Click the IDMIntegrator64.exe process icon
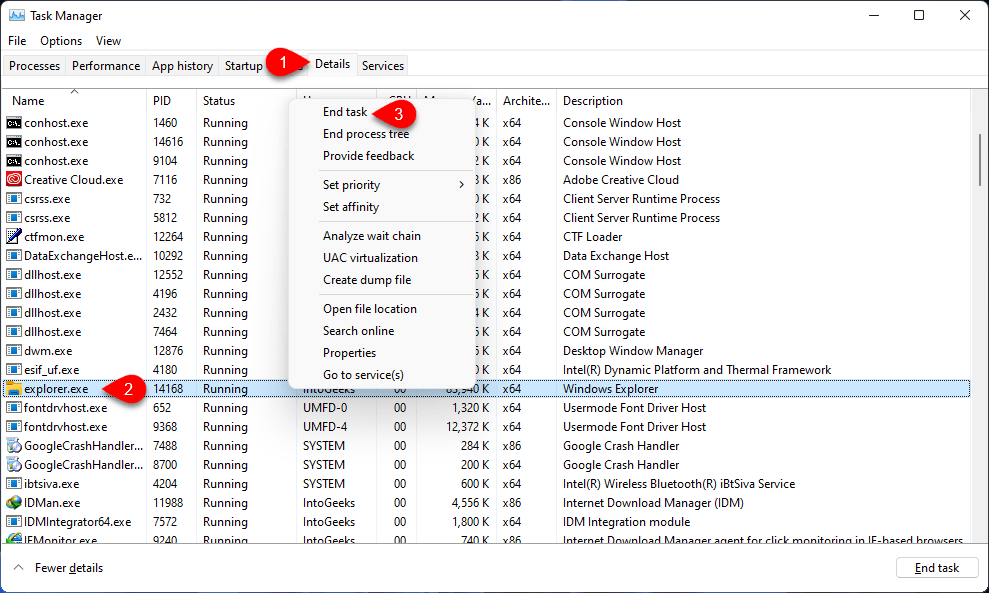This screenshot has height=593, width=989. 13,521
